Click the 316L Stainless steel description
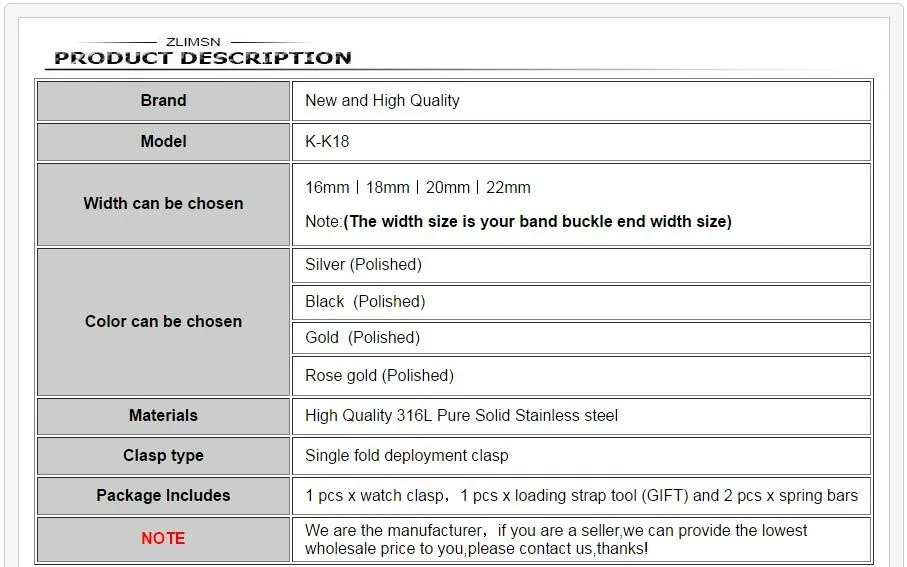 coord(461,416)
